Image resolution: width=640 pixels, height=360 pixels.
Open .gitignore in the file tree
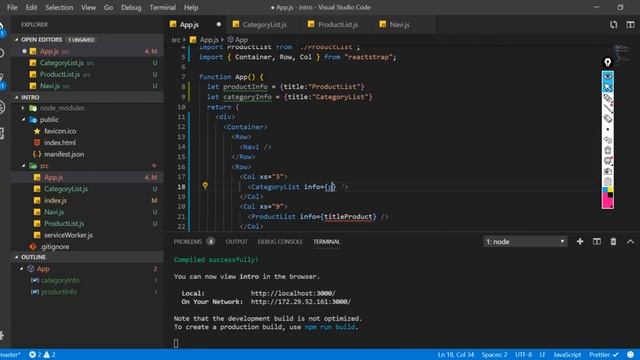(x=55, y=247)
